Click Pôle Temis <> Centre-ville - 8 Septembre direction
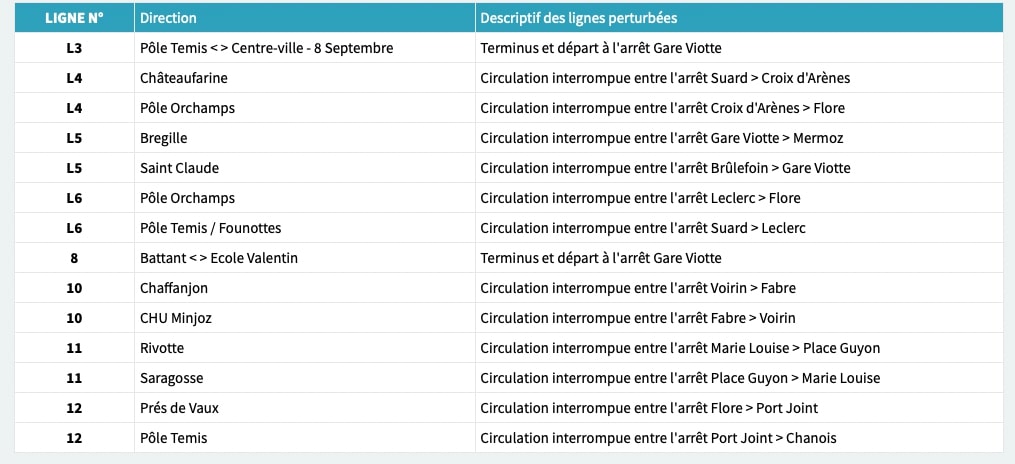Screen dimensions: 1015x464 267,48
